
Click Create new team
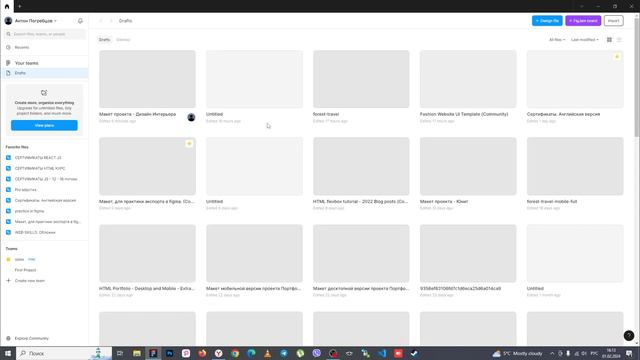[x=29, y=281]
